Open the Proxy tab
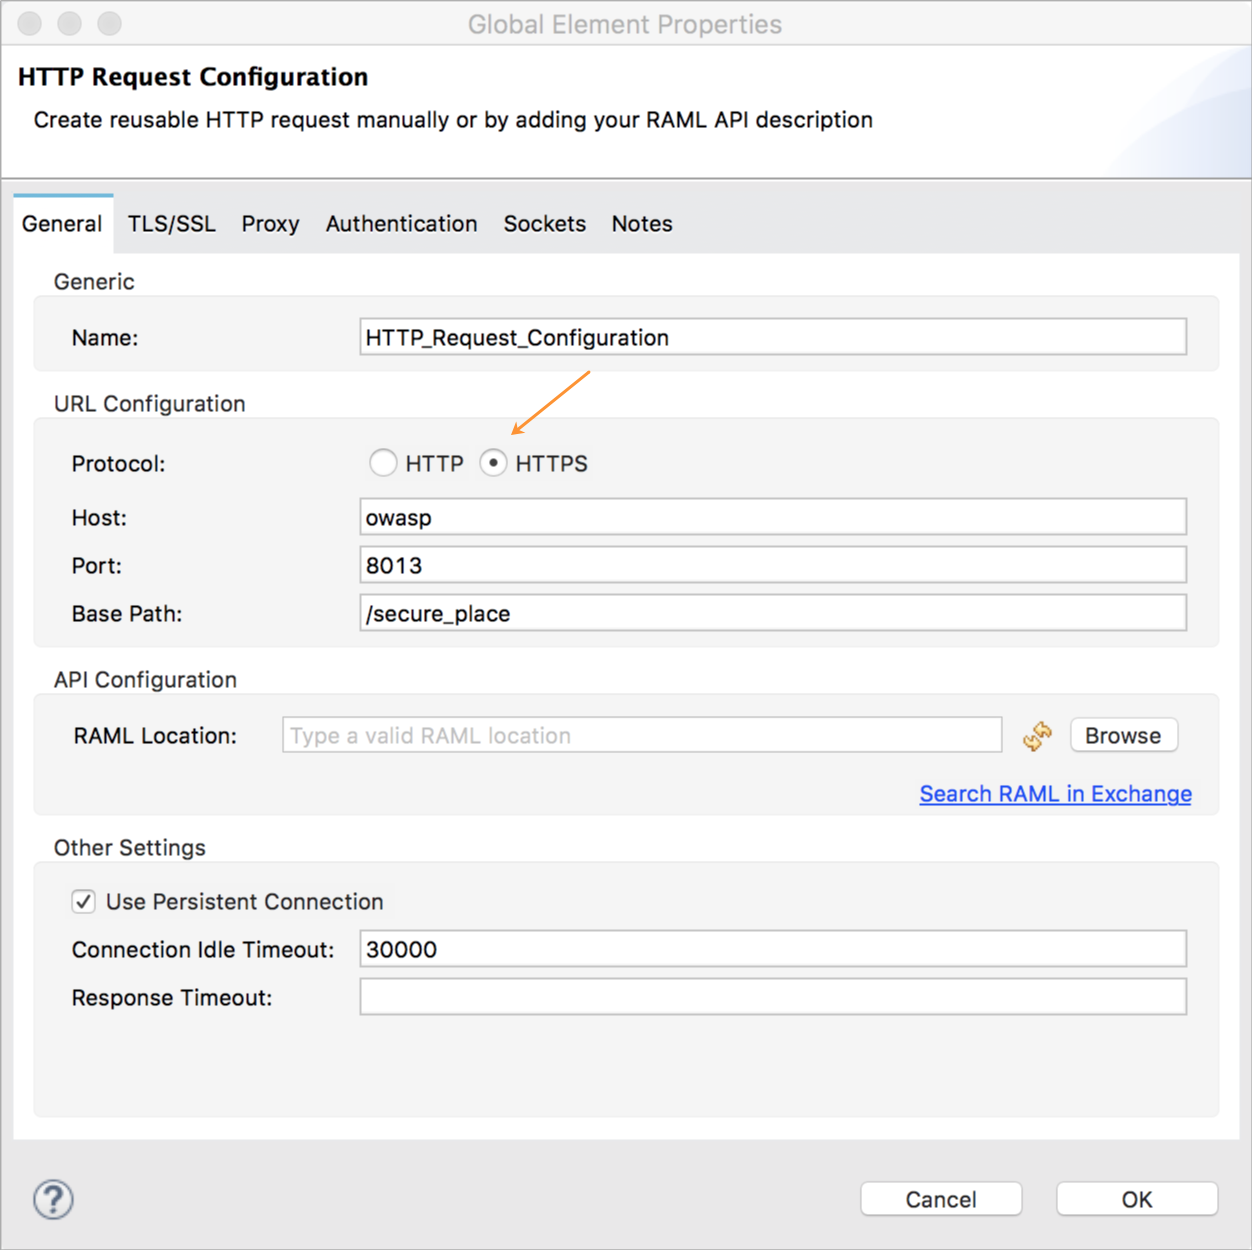 click(x=269, y=224)
